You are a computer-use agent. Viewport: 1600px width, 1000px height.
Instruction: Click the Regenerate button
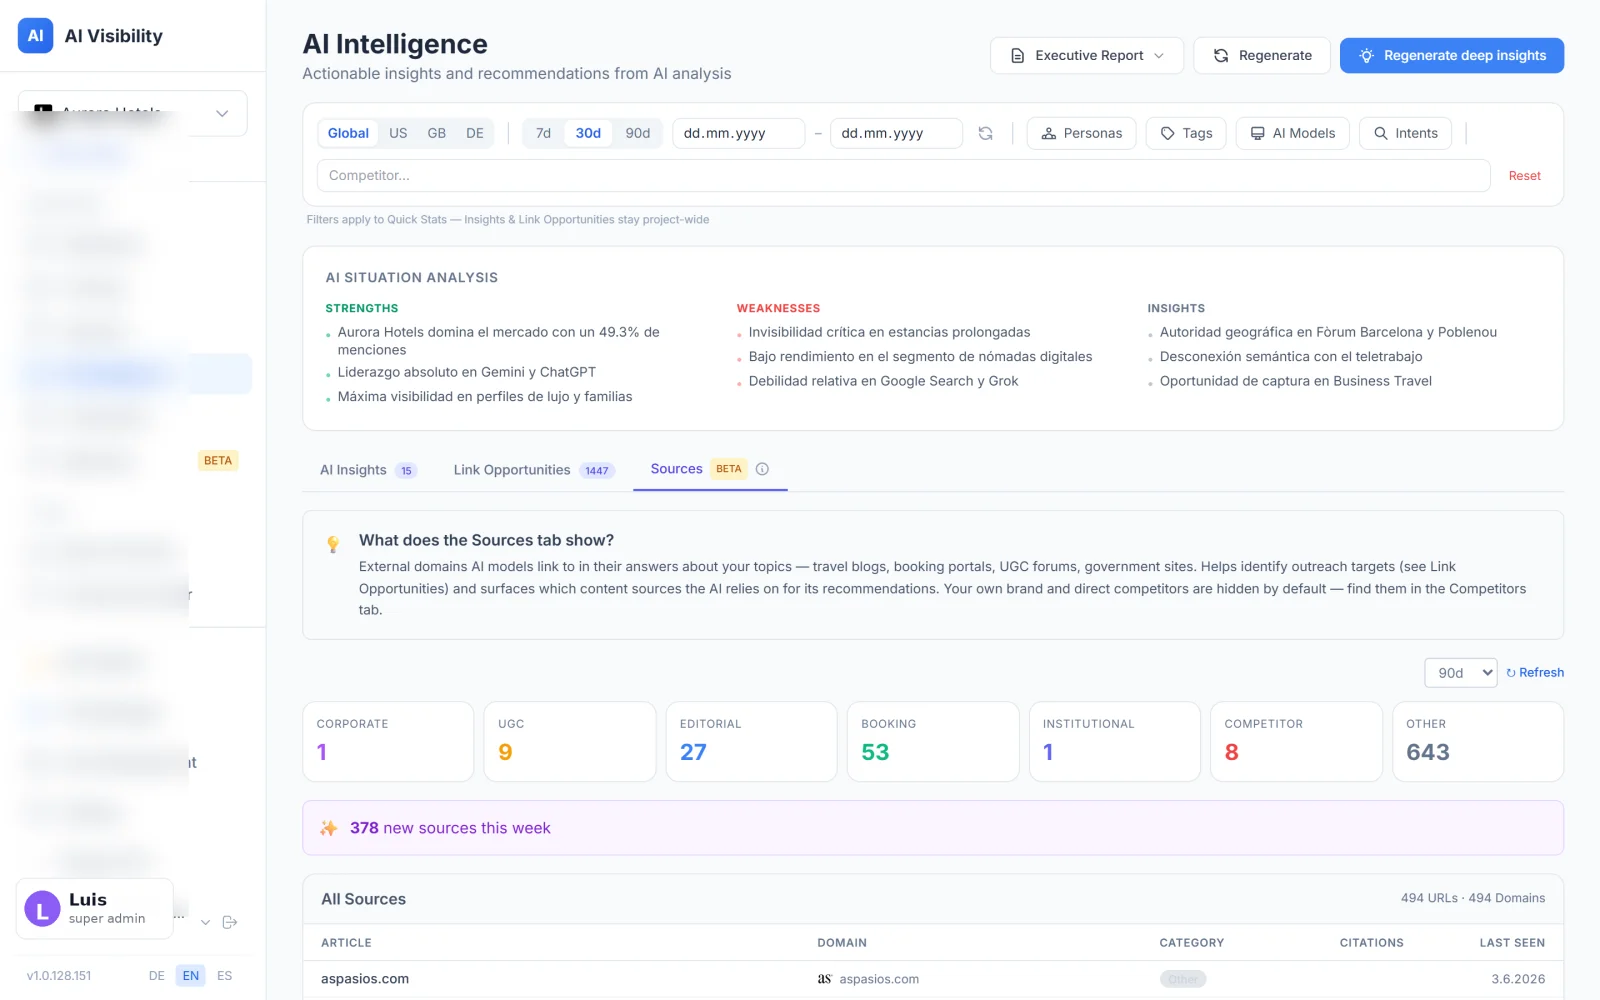(x=1261, y=55)
